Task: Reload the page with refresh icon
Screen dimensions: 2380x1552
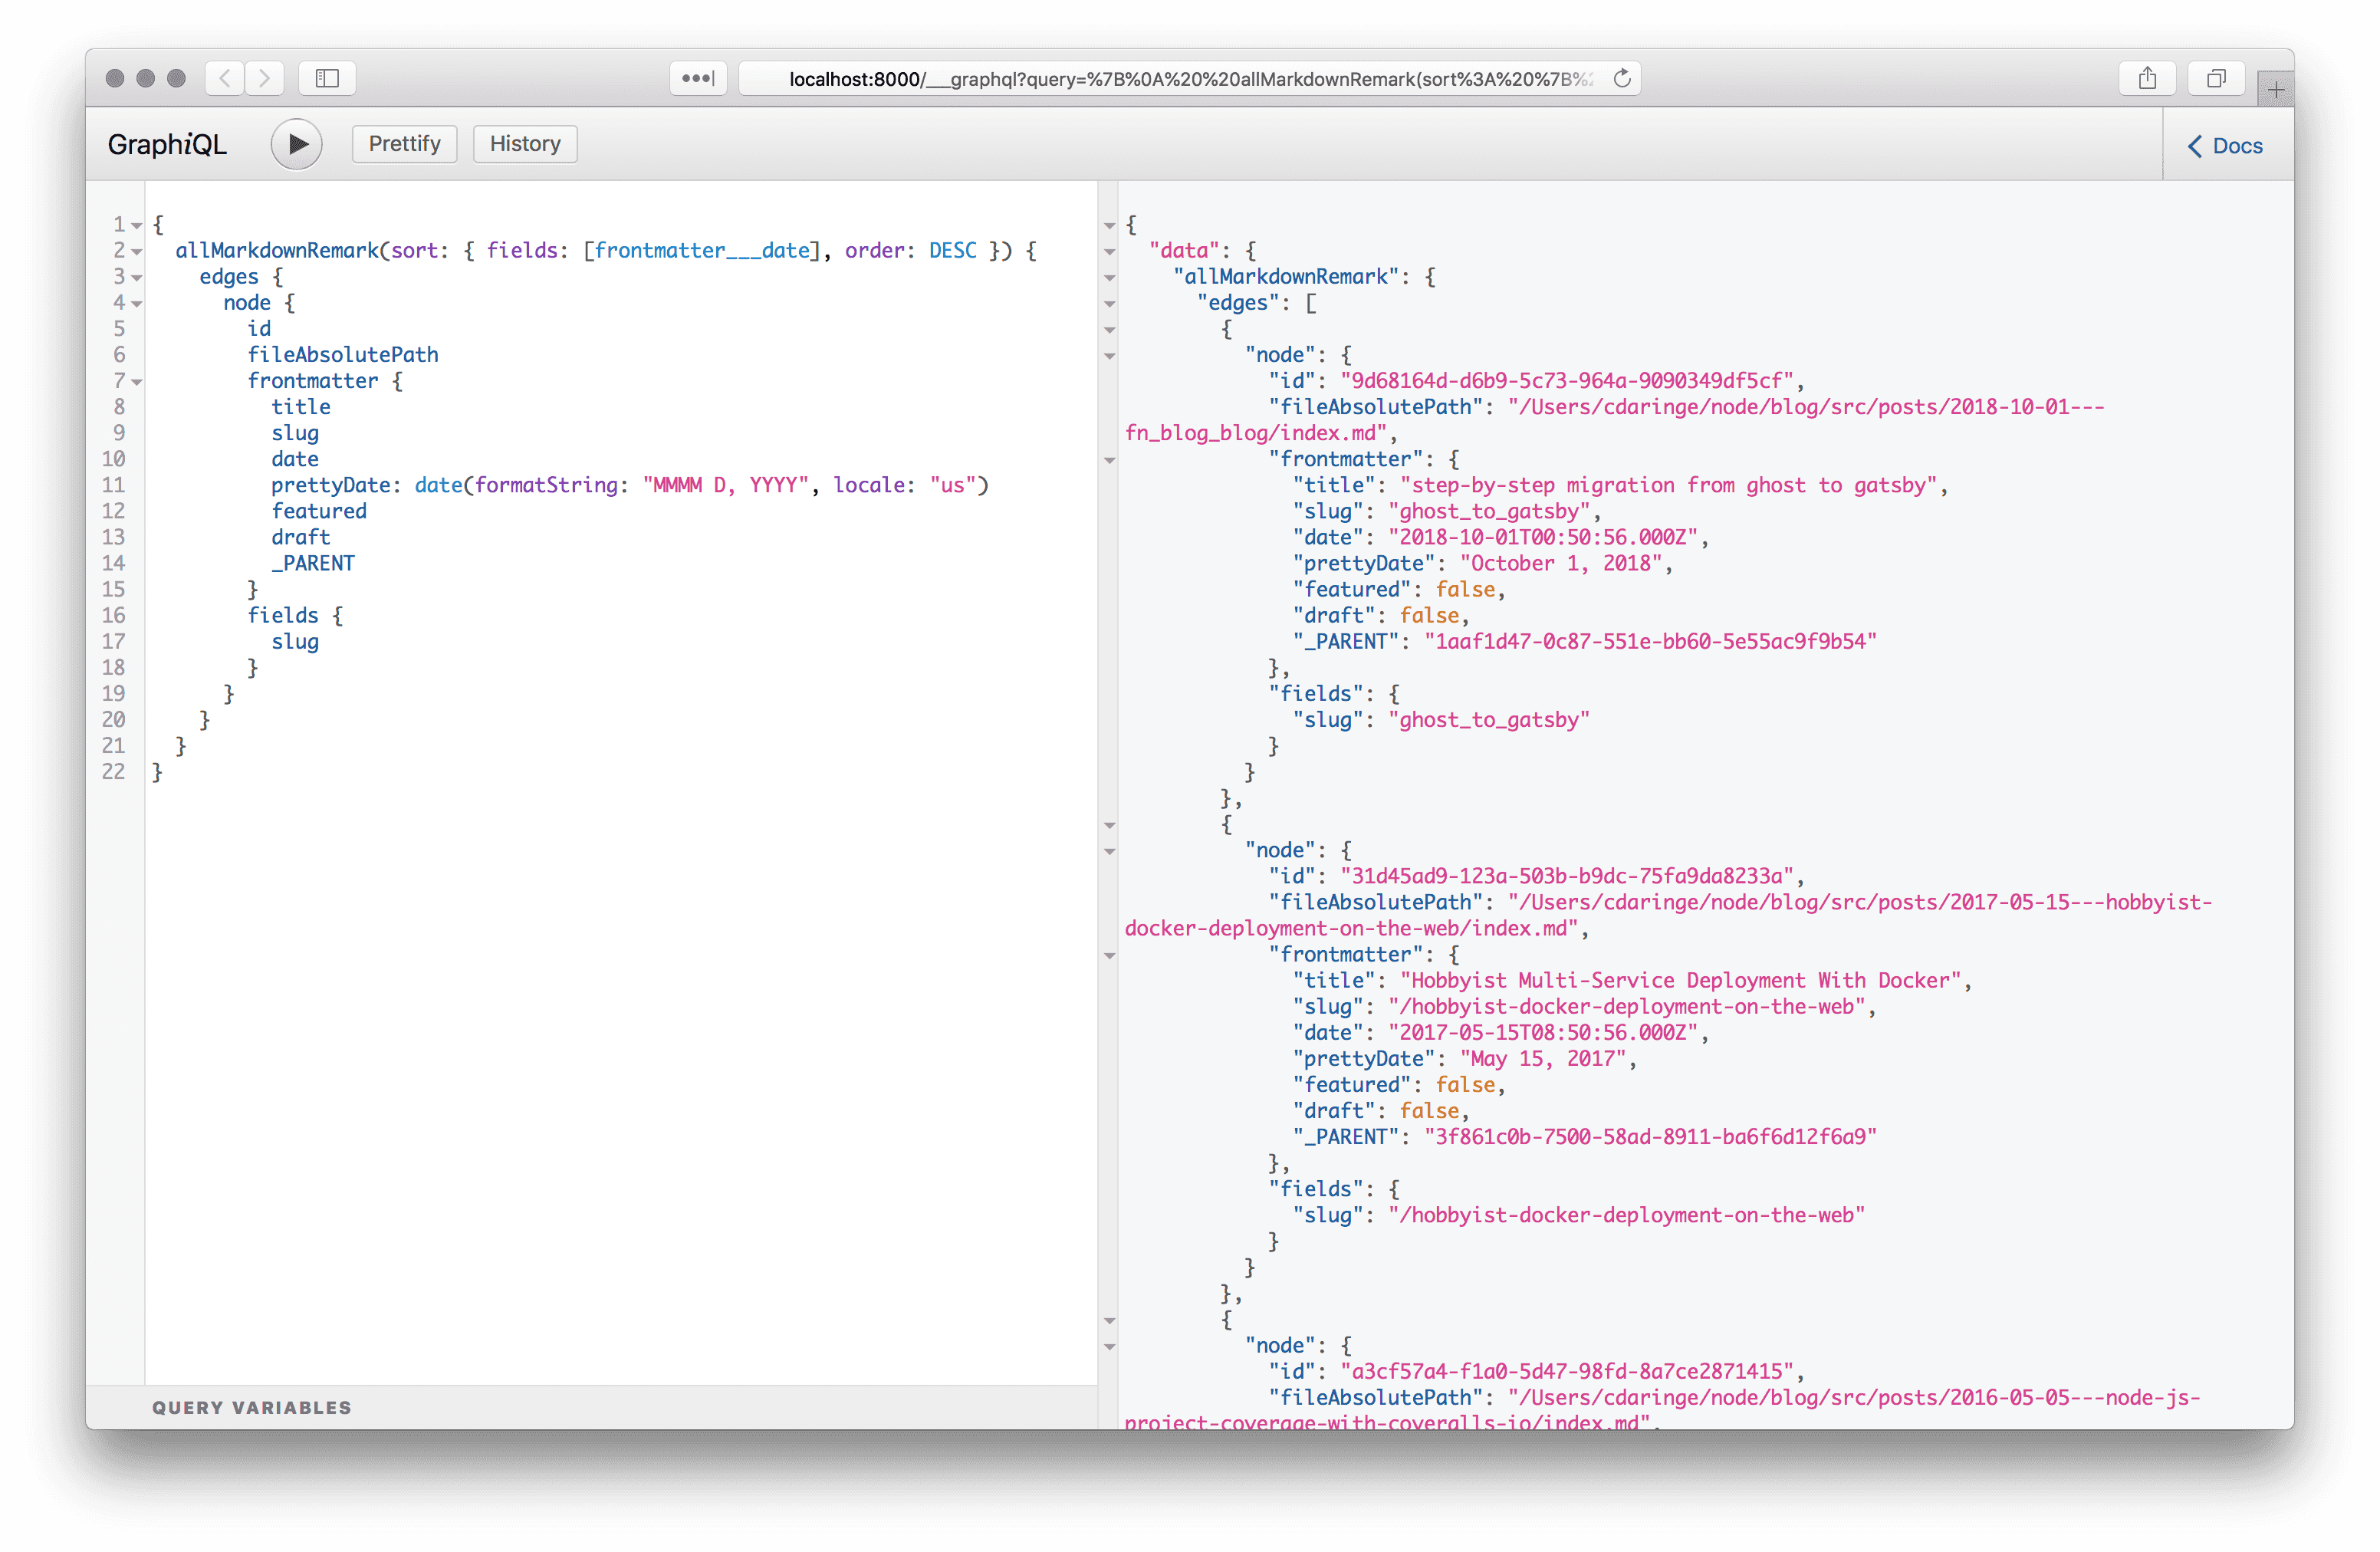Action: click(x=1622, y=78)
